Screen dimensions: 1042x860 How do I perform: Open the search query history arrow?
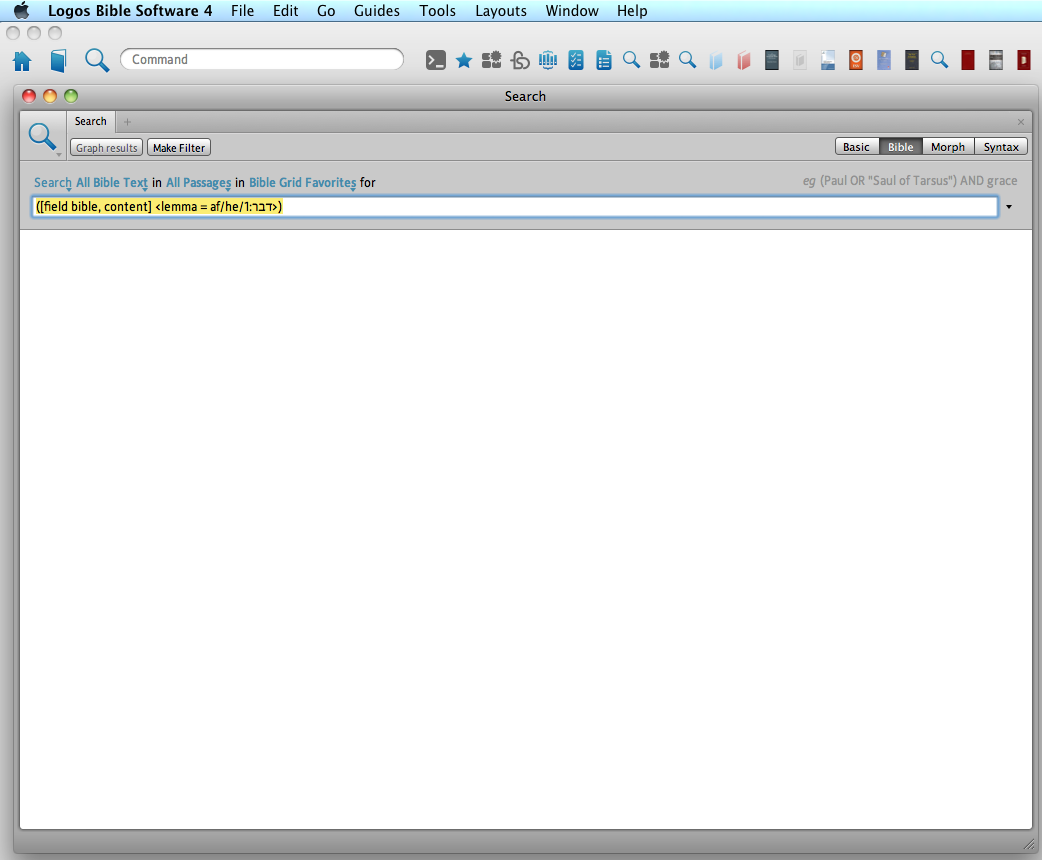[1009, 207]
